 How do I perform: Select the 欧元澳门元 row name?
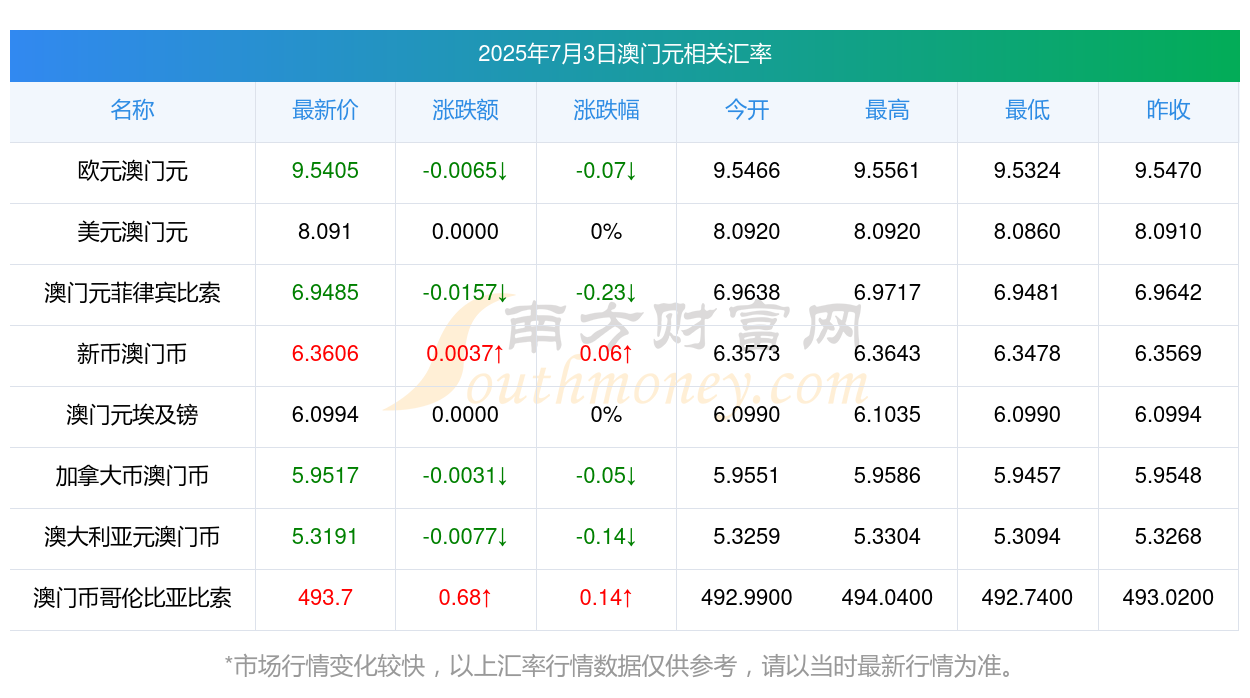pyautogui.click(x=132, y=171)
